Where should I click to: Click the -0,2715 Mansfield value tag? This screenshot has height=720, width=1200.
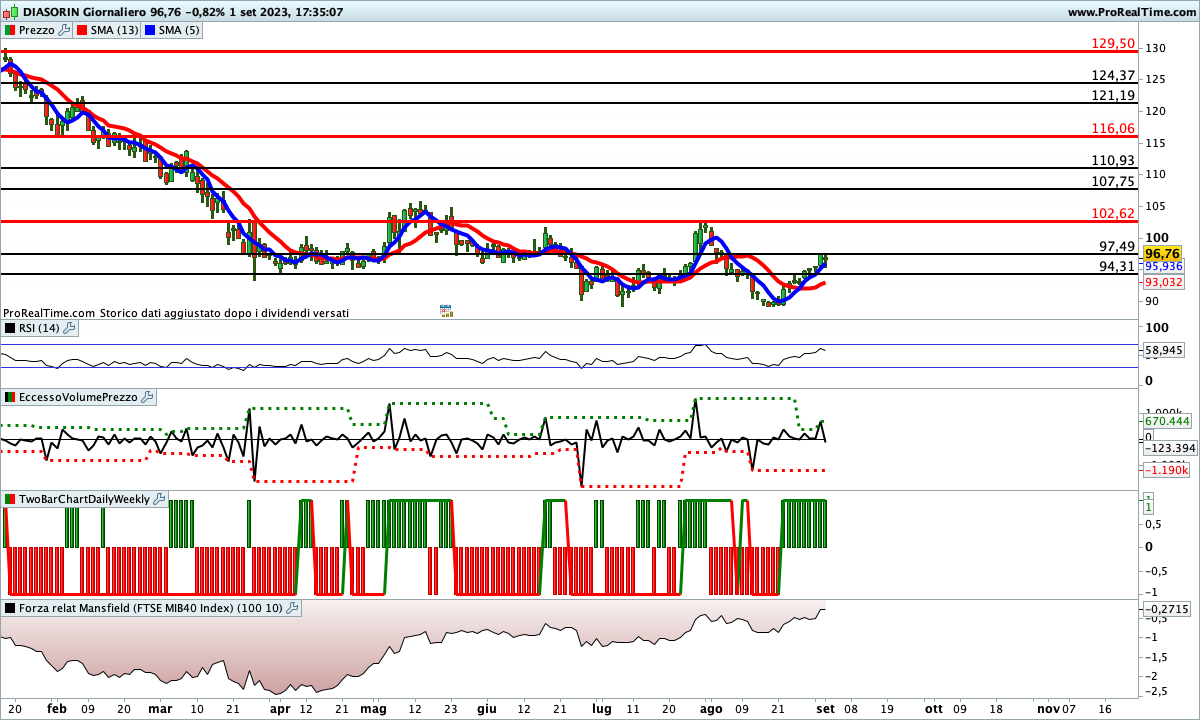(x=1166, y=609)
